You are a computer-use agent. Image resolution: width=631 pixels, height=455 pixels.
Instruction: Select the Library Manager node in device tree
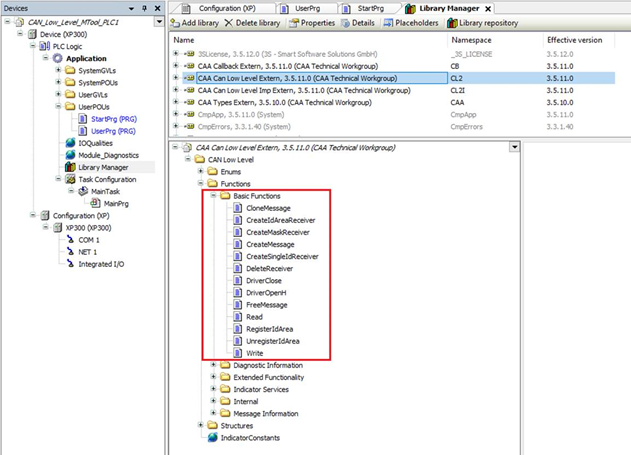(102, 167)
